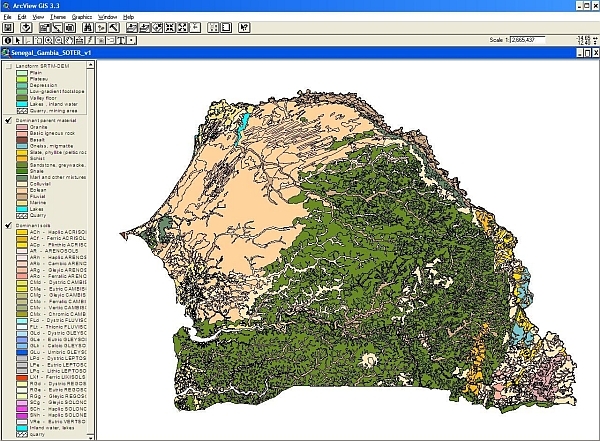
Task: Open the Window menu
Action: pos(108,17)
